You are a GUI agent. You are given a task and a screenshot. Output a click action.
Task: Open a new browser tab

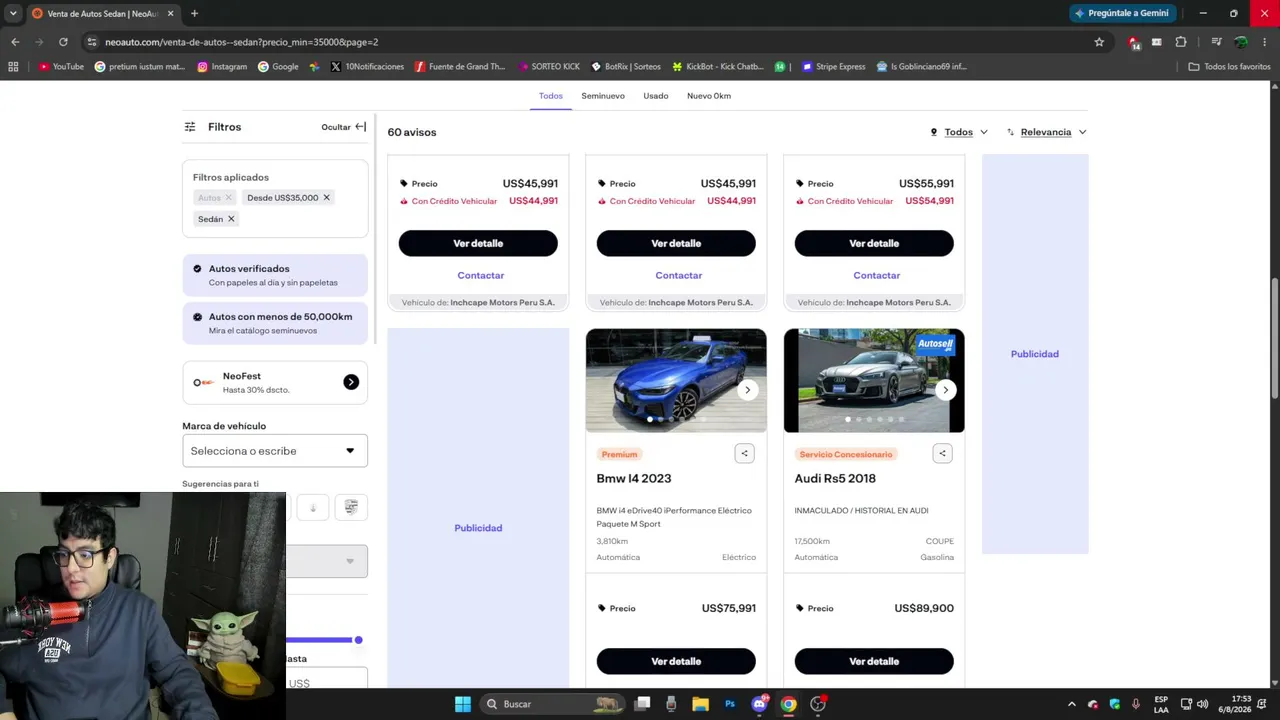pos(194,13)
